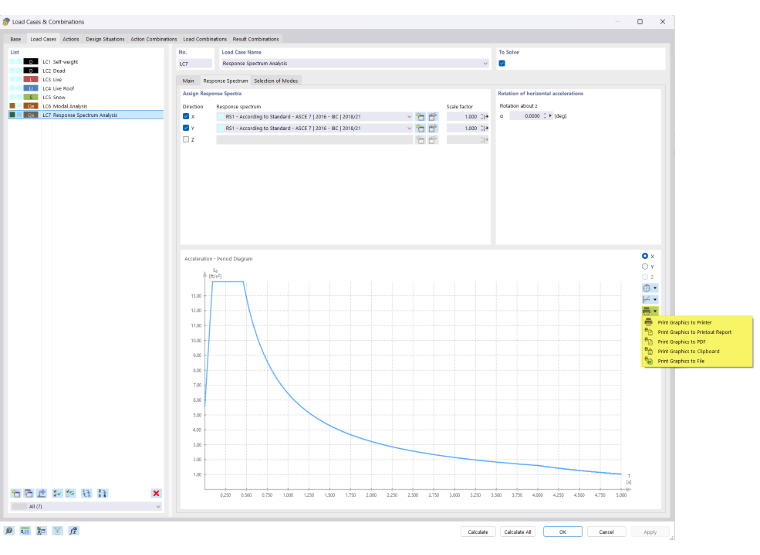
Task: Click the green funnel filter icon at the bottom
Action: (x=57, y=531)
